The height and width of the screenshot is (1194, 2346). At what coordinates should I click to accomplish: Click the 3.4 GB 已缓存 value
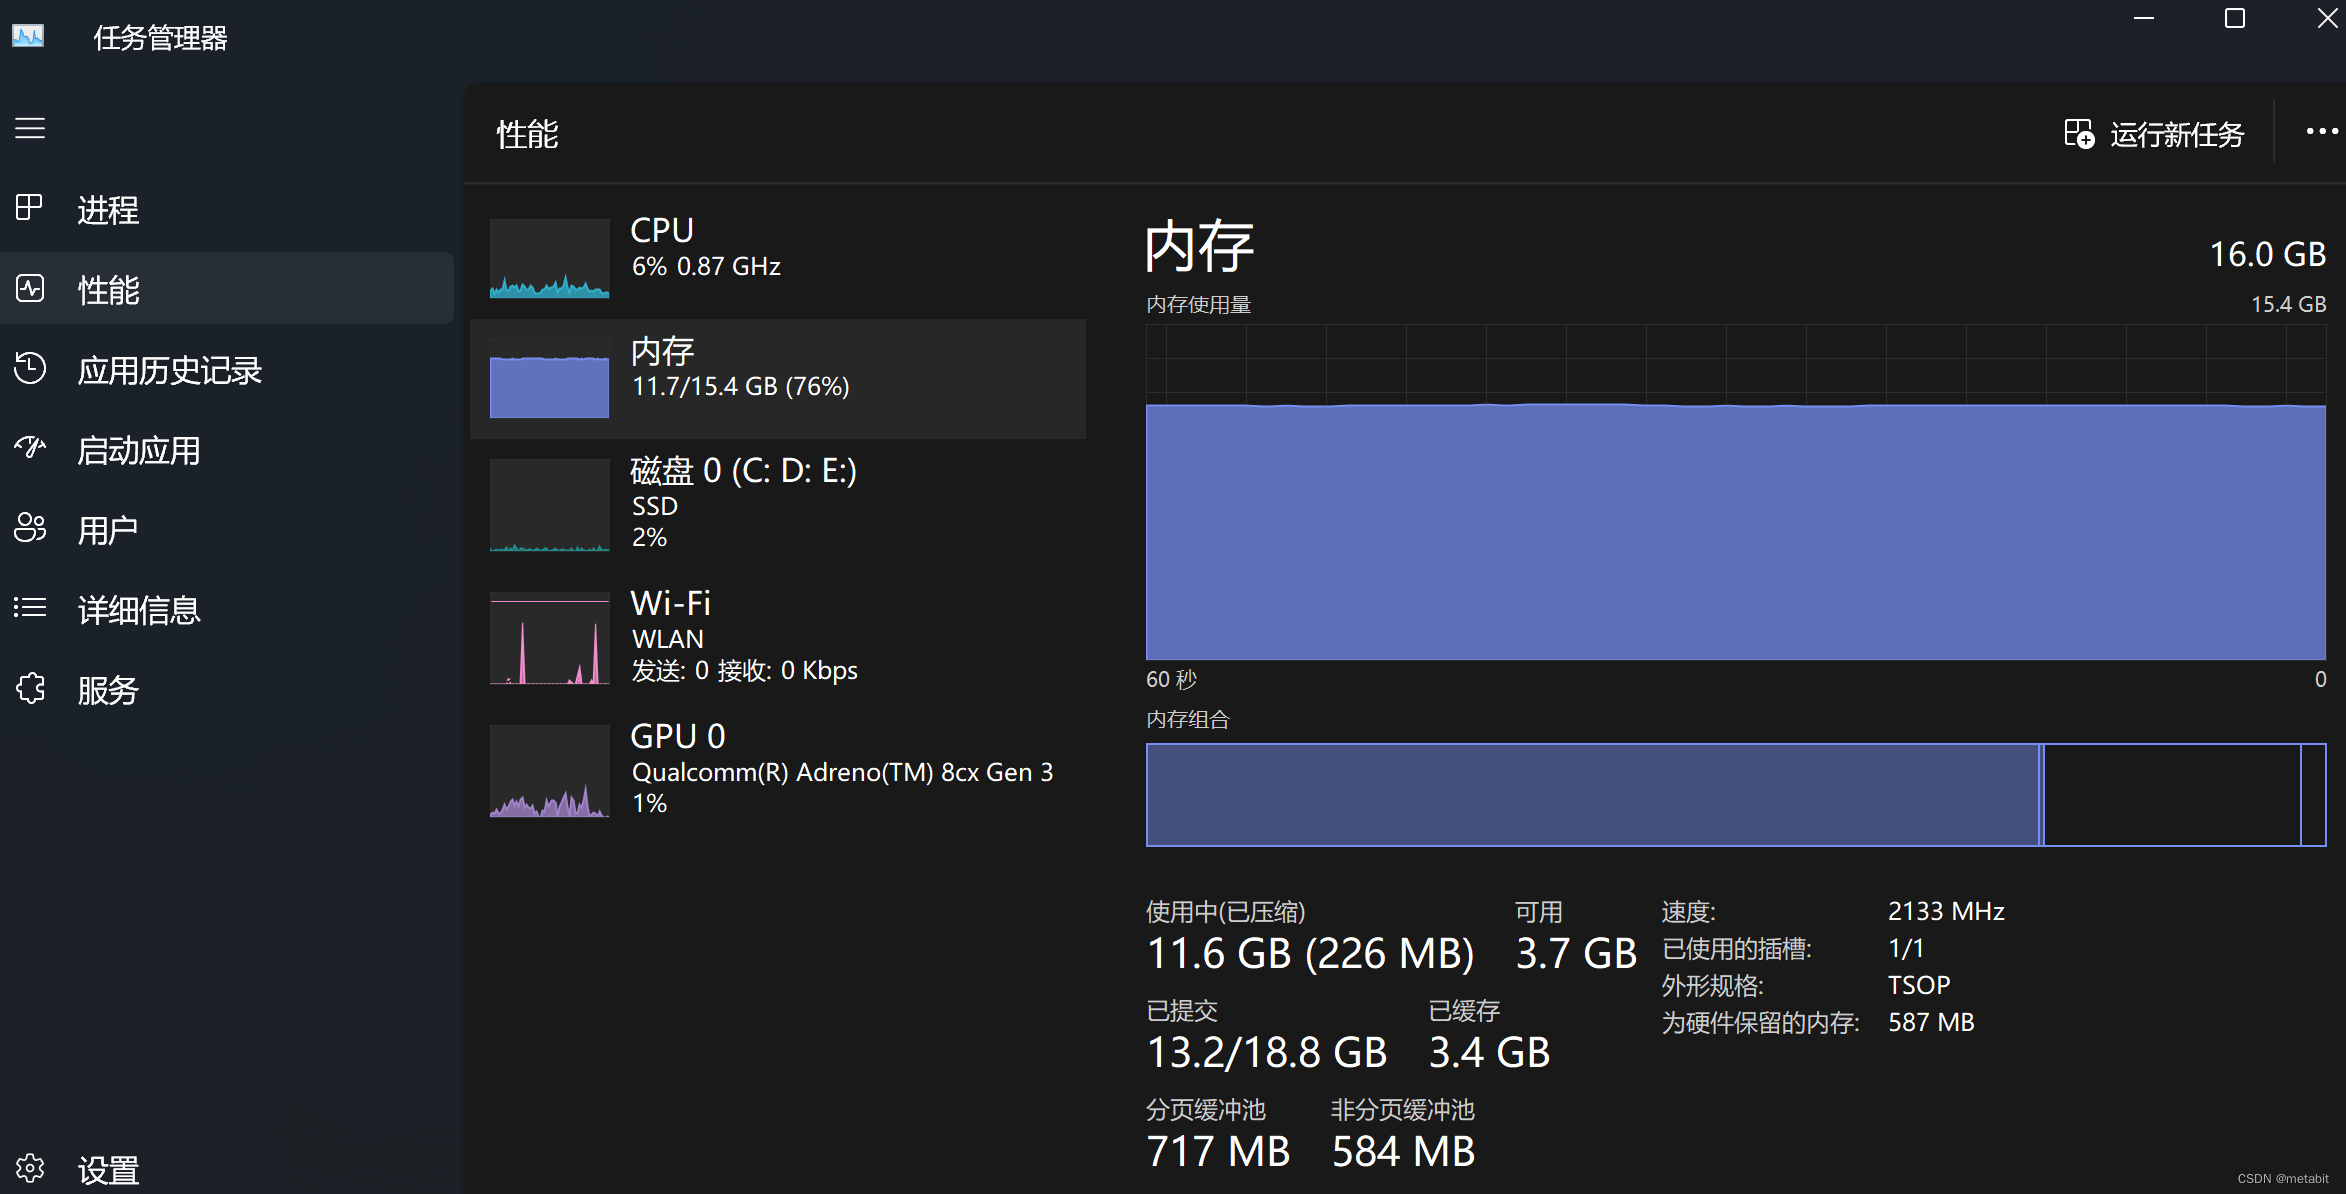(1489, 1052)
